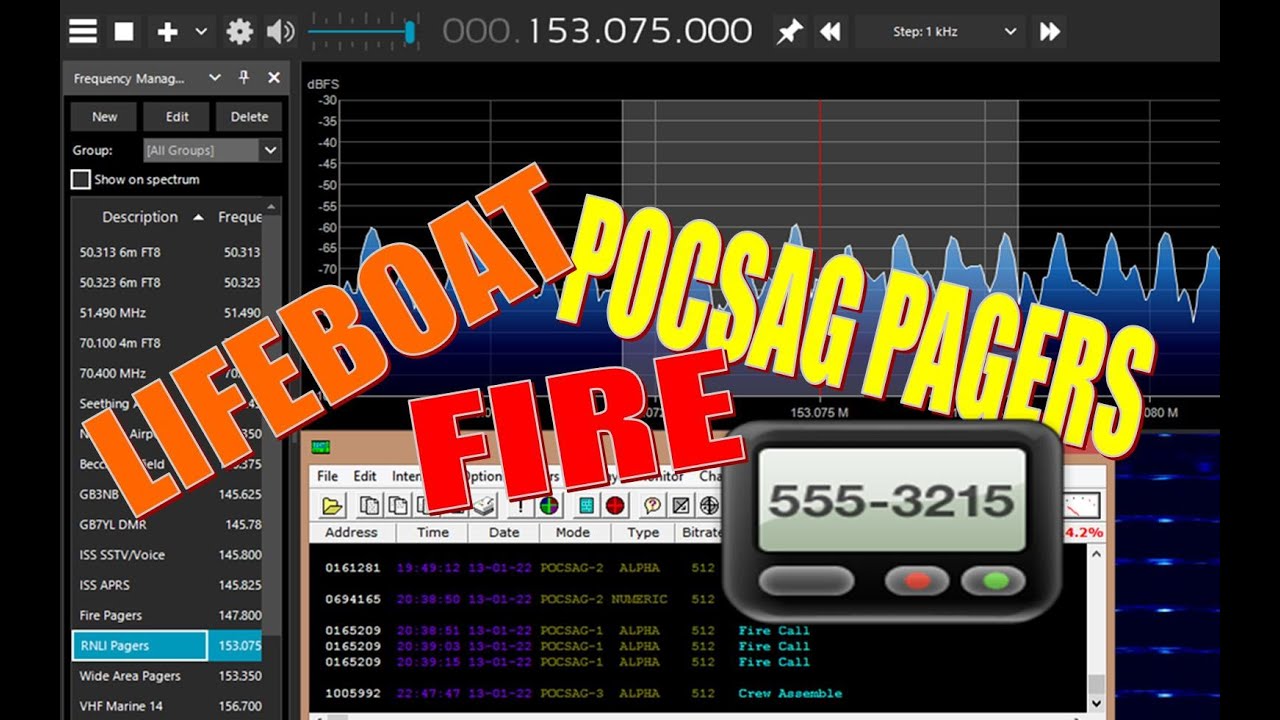Screen dimensions: 1280x720
Task: Select the 50.313 6m FT8 entry
Action: pos(166,253)
